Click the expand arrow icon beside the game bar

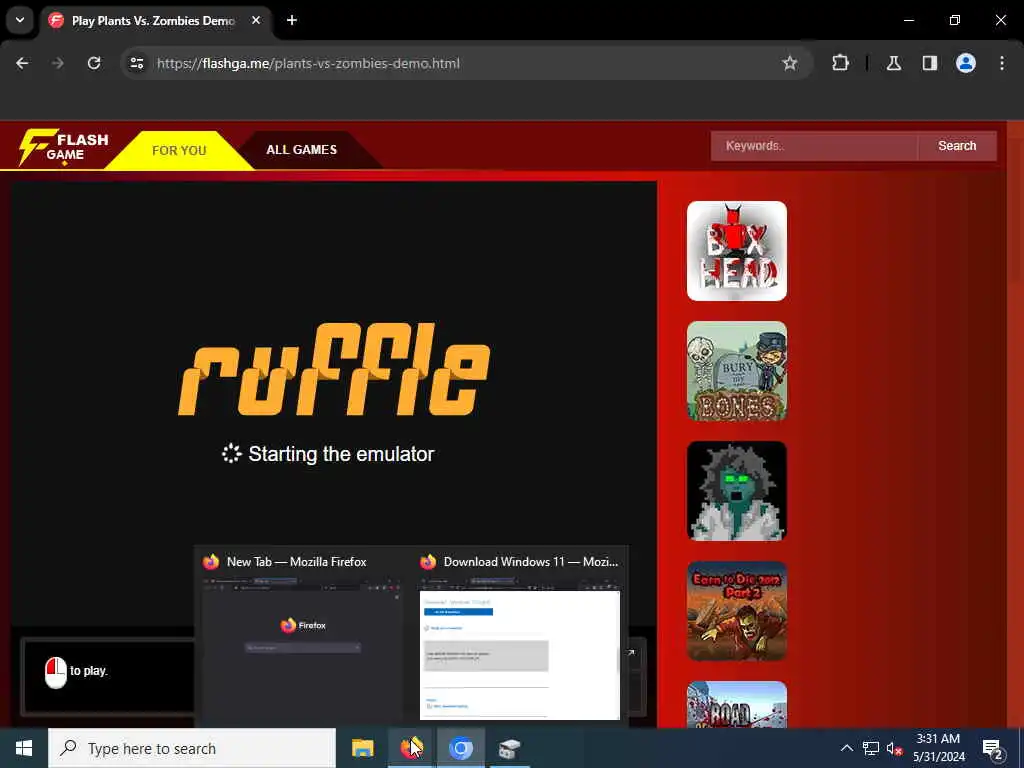(631, 652)
